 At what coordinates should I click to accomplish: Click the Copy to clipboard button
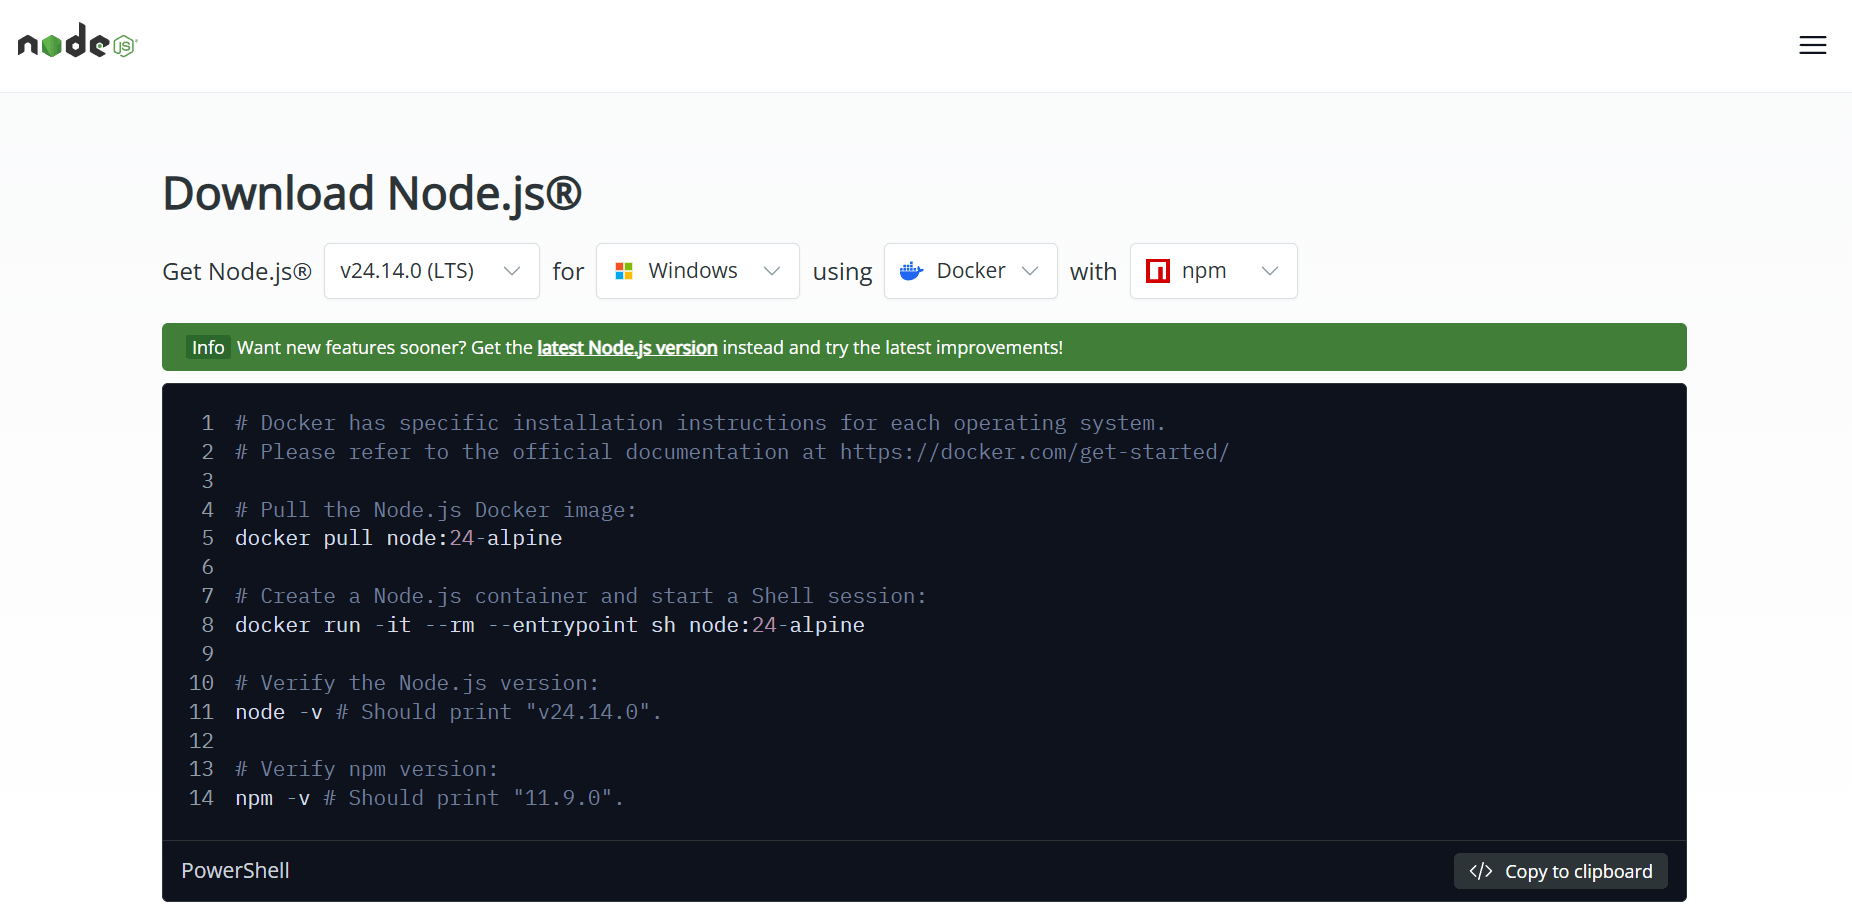tap(1560, 871)
